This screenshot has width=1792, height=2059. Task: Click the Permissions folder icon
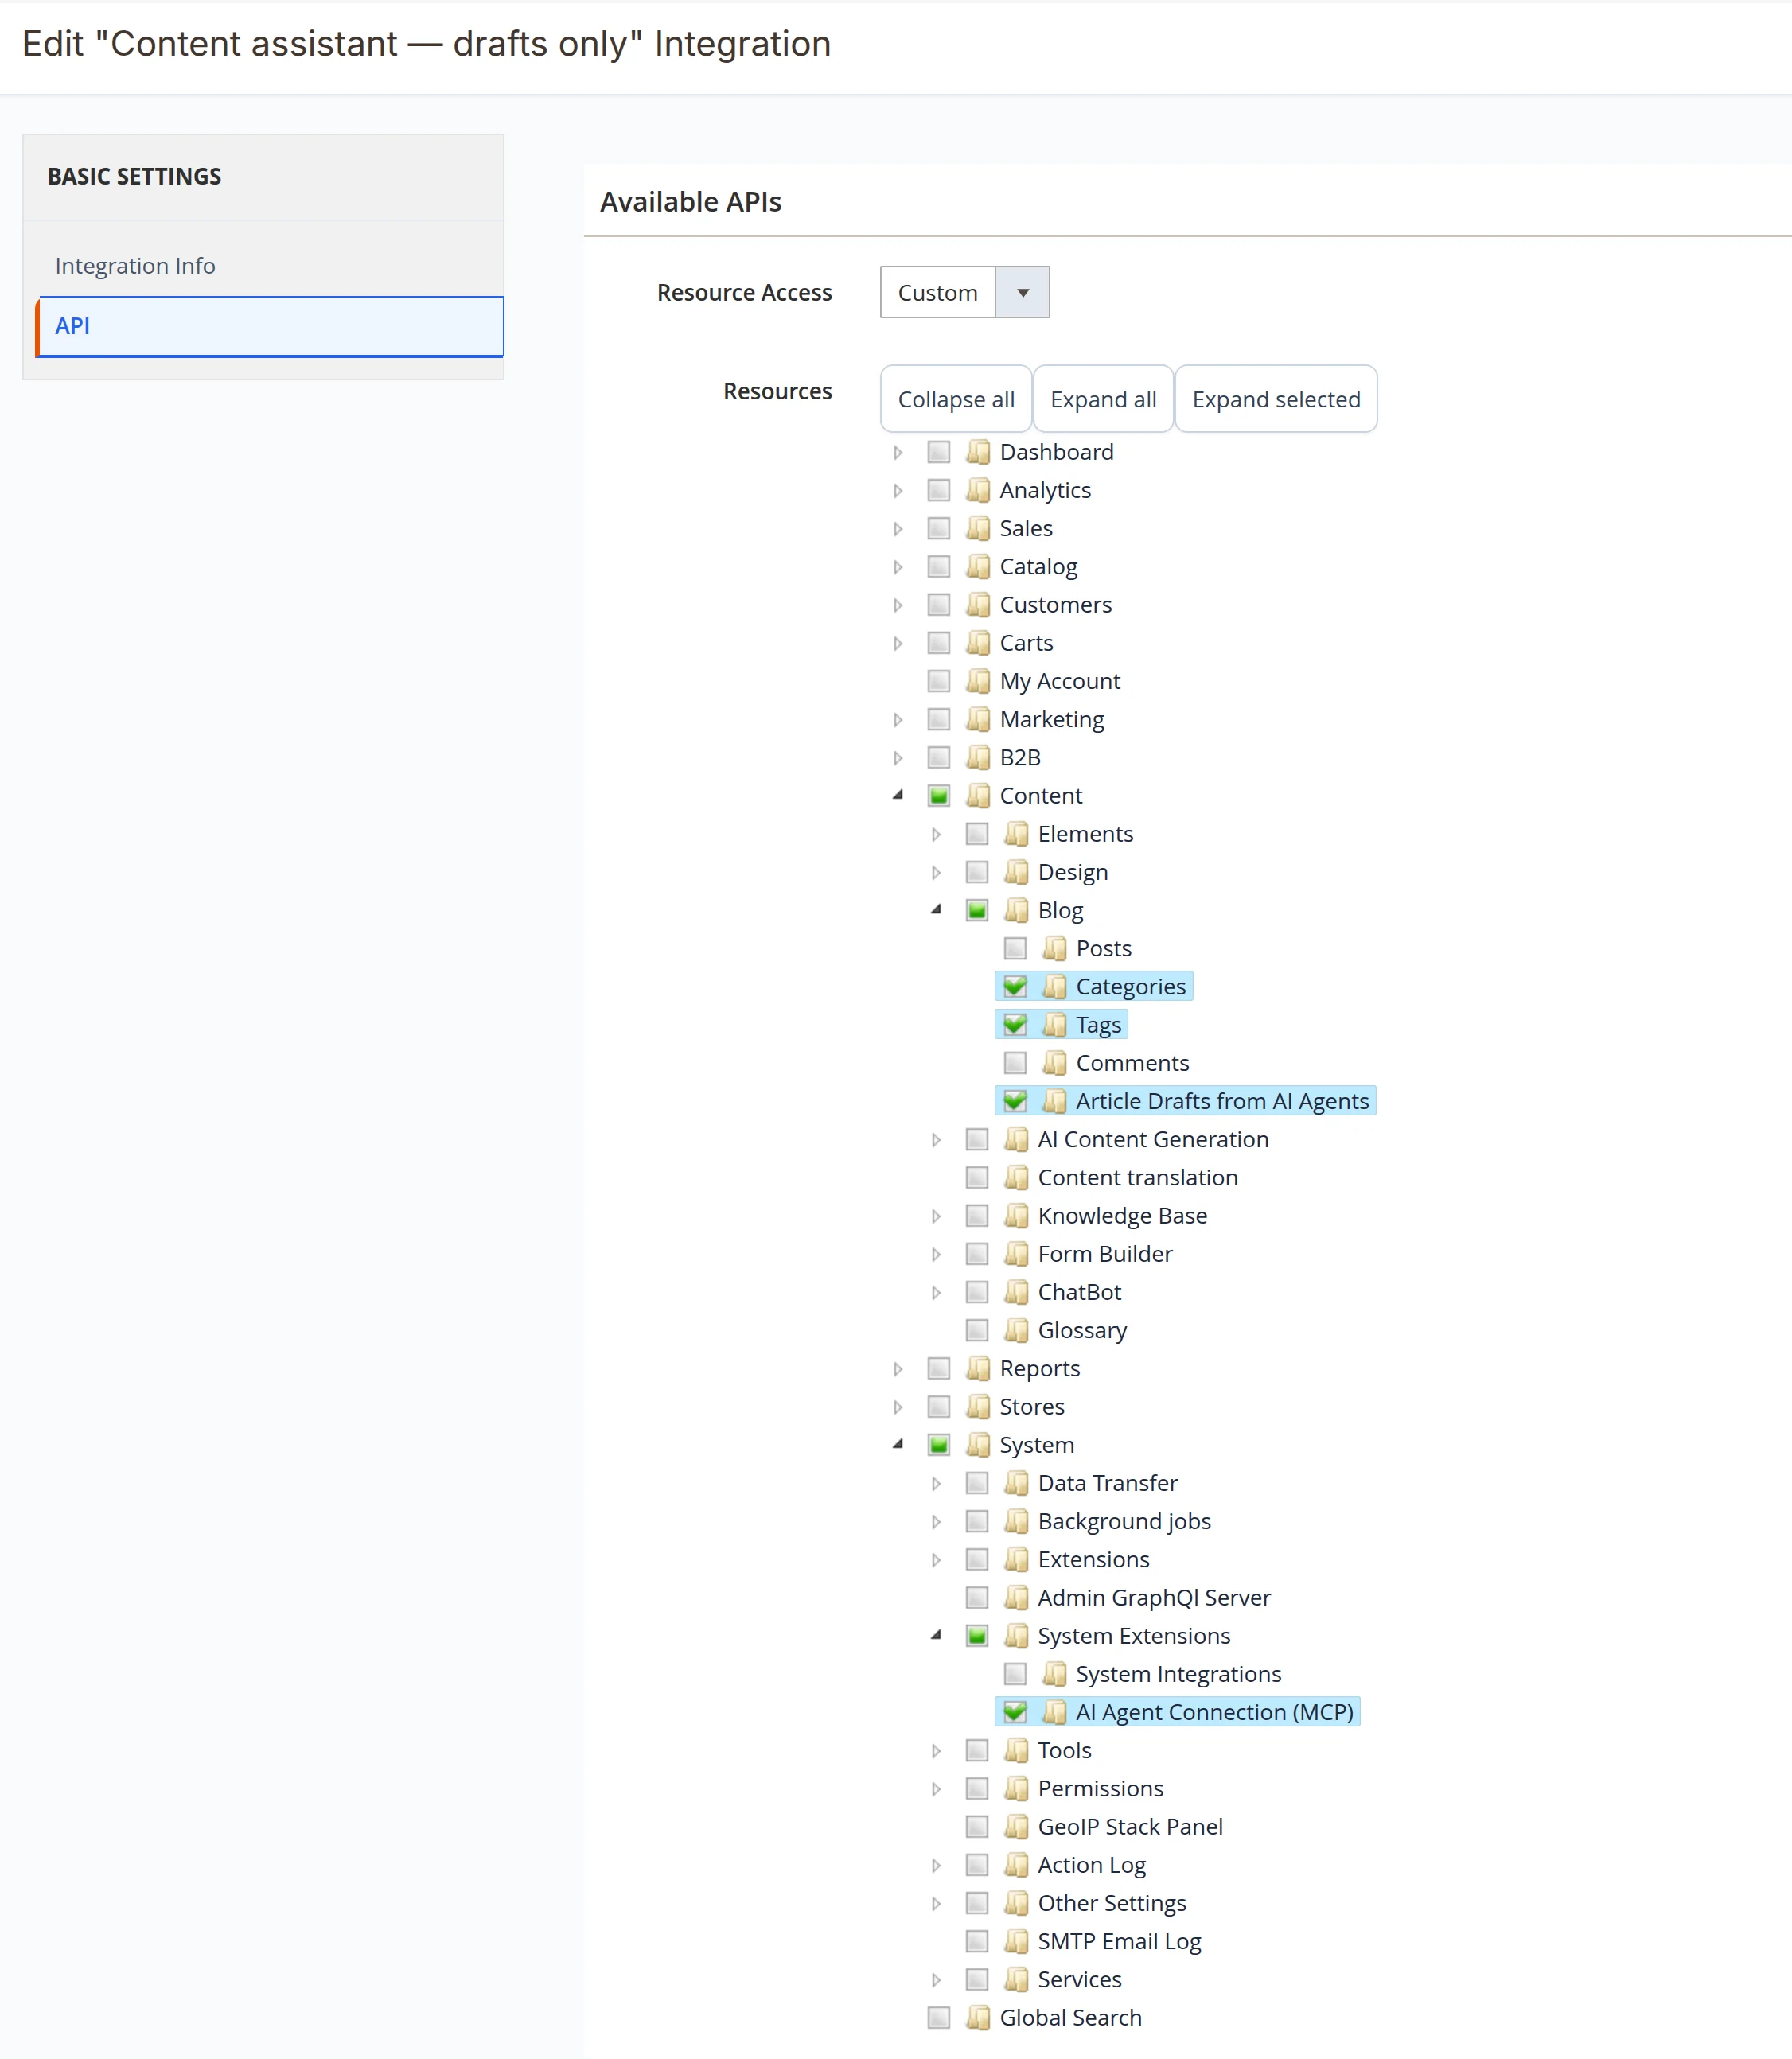click(x=1016, y=1789)
